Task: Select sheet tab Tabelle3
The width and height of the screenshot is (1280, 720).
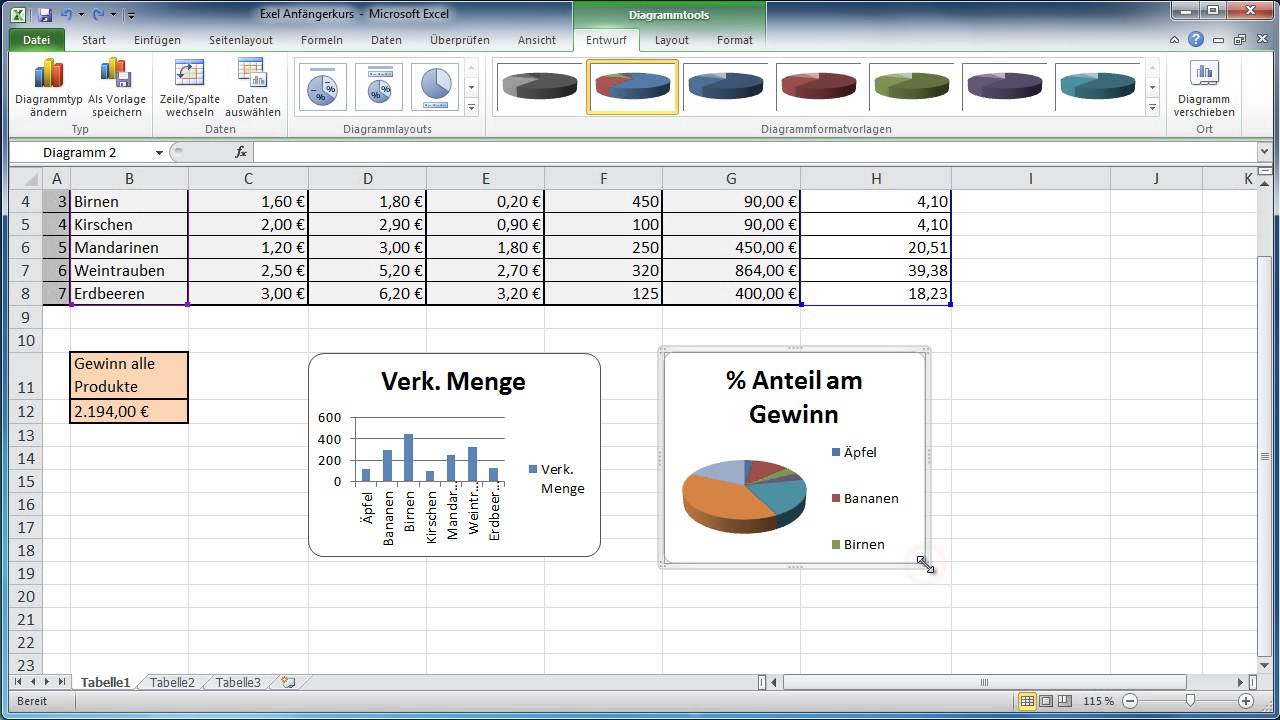Action: [x=238, y=682]
